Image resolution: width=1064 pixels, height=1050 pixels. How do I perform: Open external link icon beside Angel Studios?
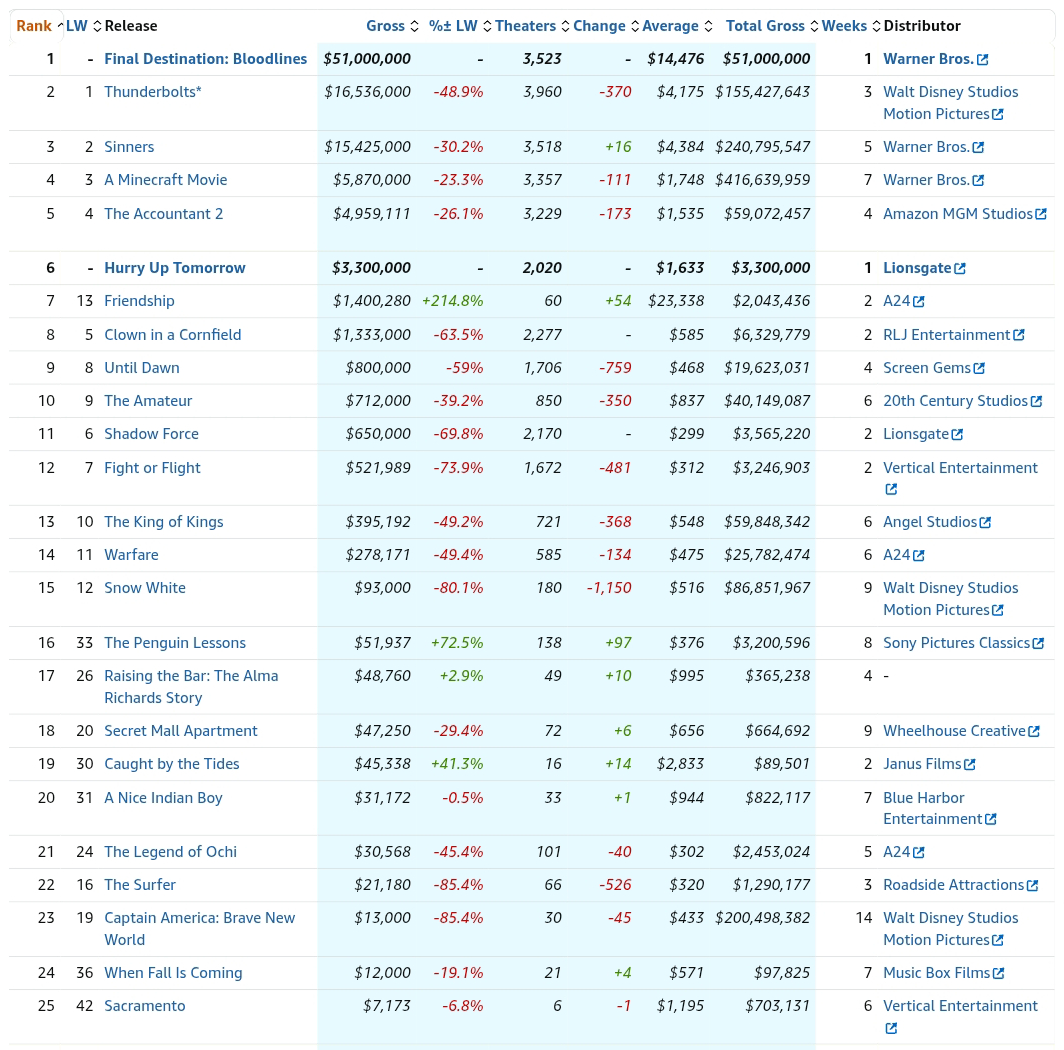coord(985,523)
